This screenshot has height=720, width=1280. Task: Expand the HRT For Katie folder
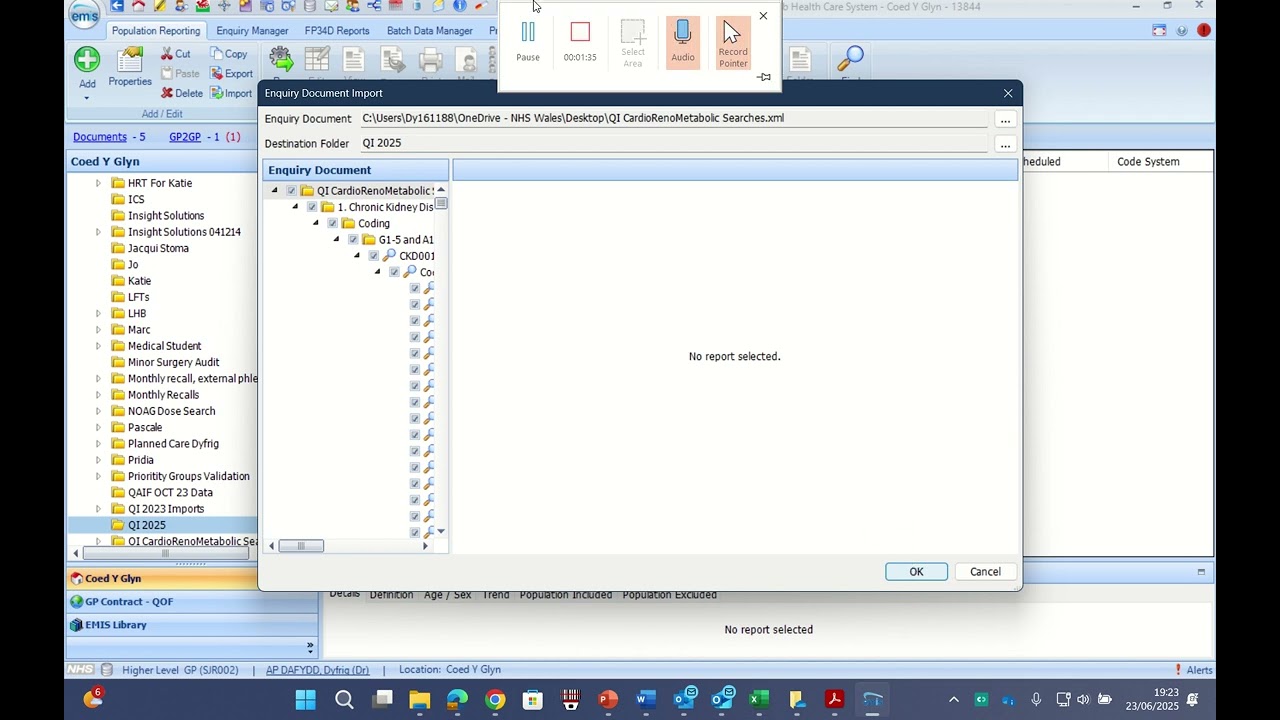(98, 183)
